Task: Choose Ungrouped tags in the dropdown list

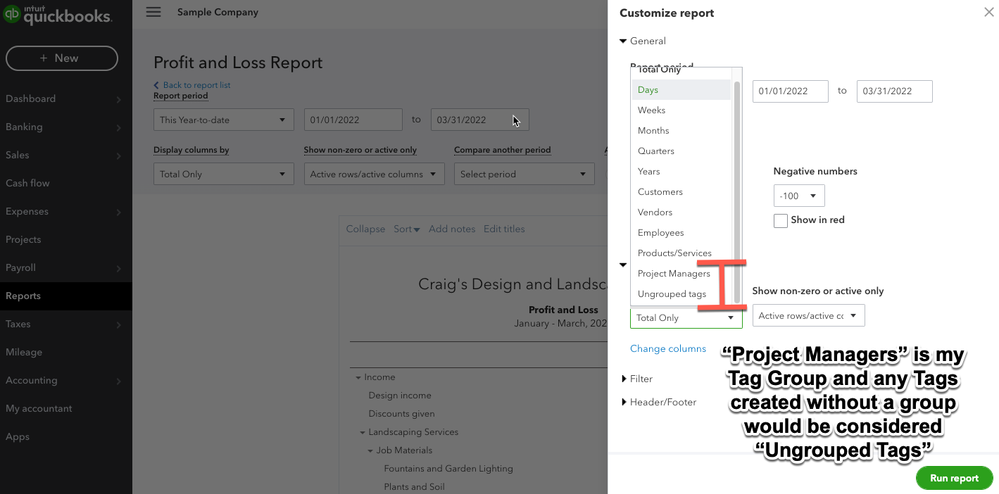Action: coord(672,294)
